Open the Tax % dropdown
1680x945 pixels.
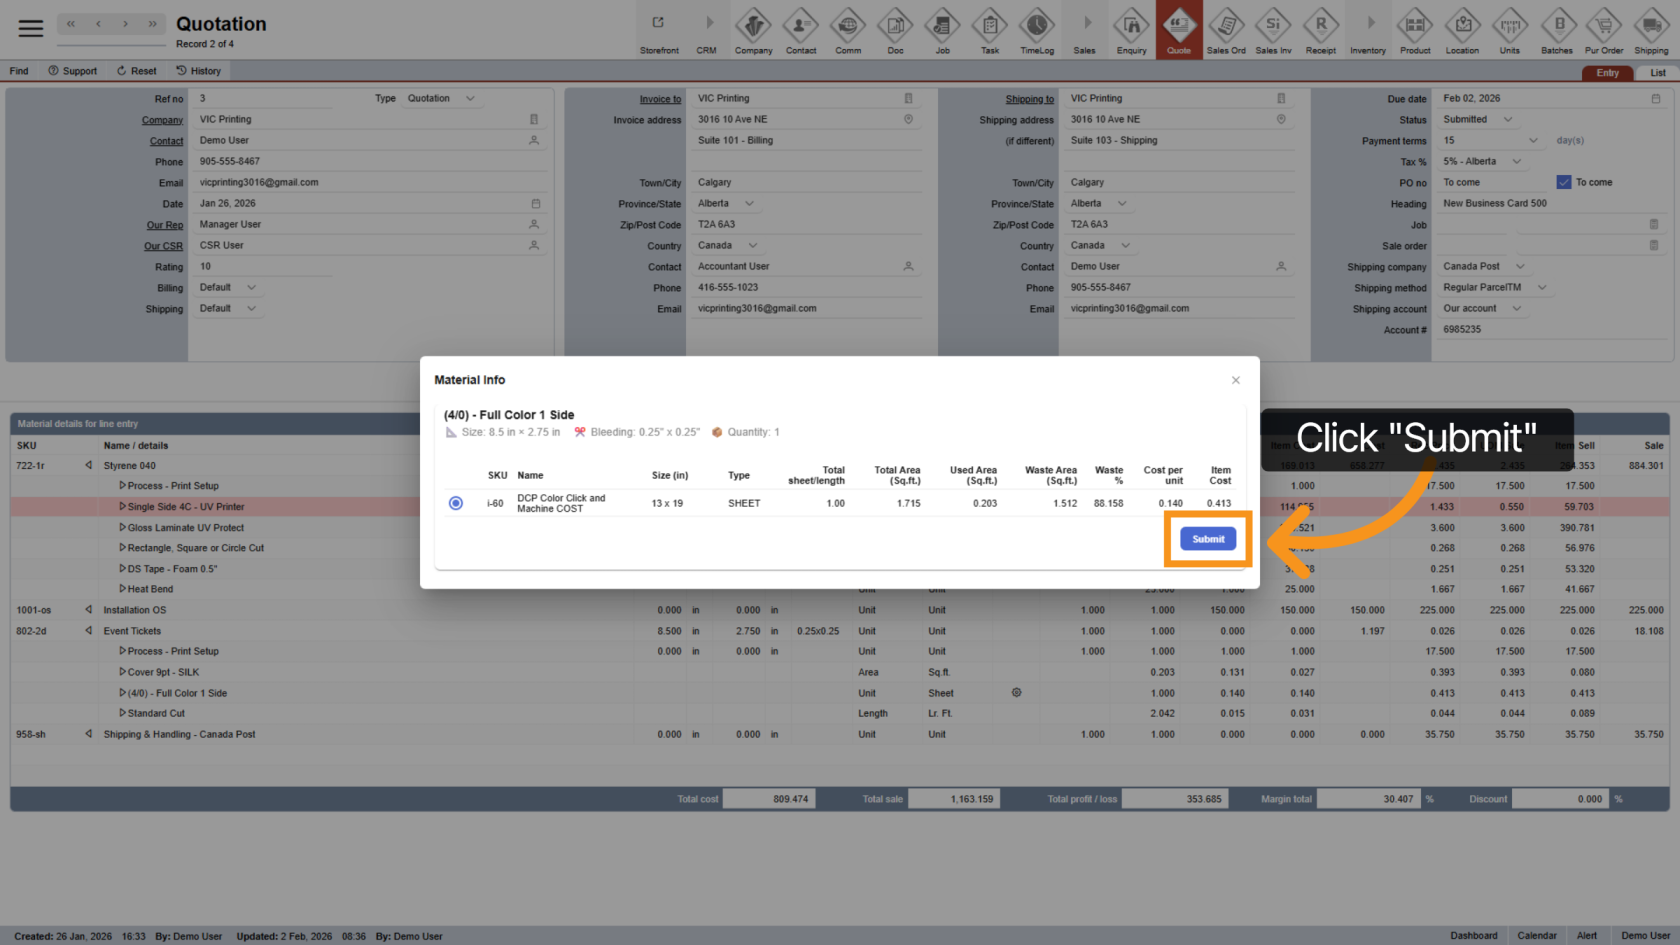pyautogui.click(x=1517, y=162)
